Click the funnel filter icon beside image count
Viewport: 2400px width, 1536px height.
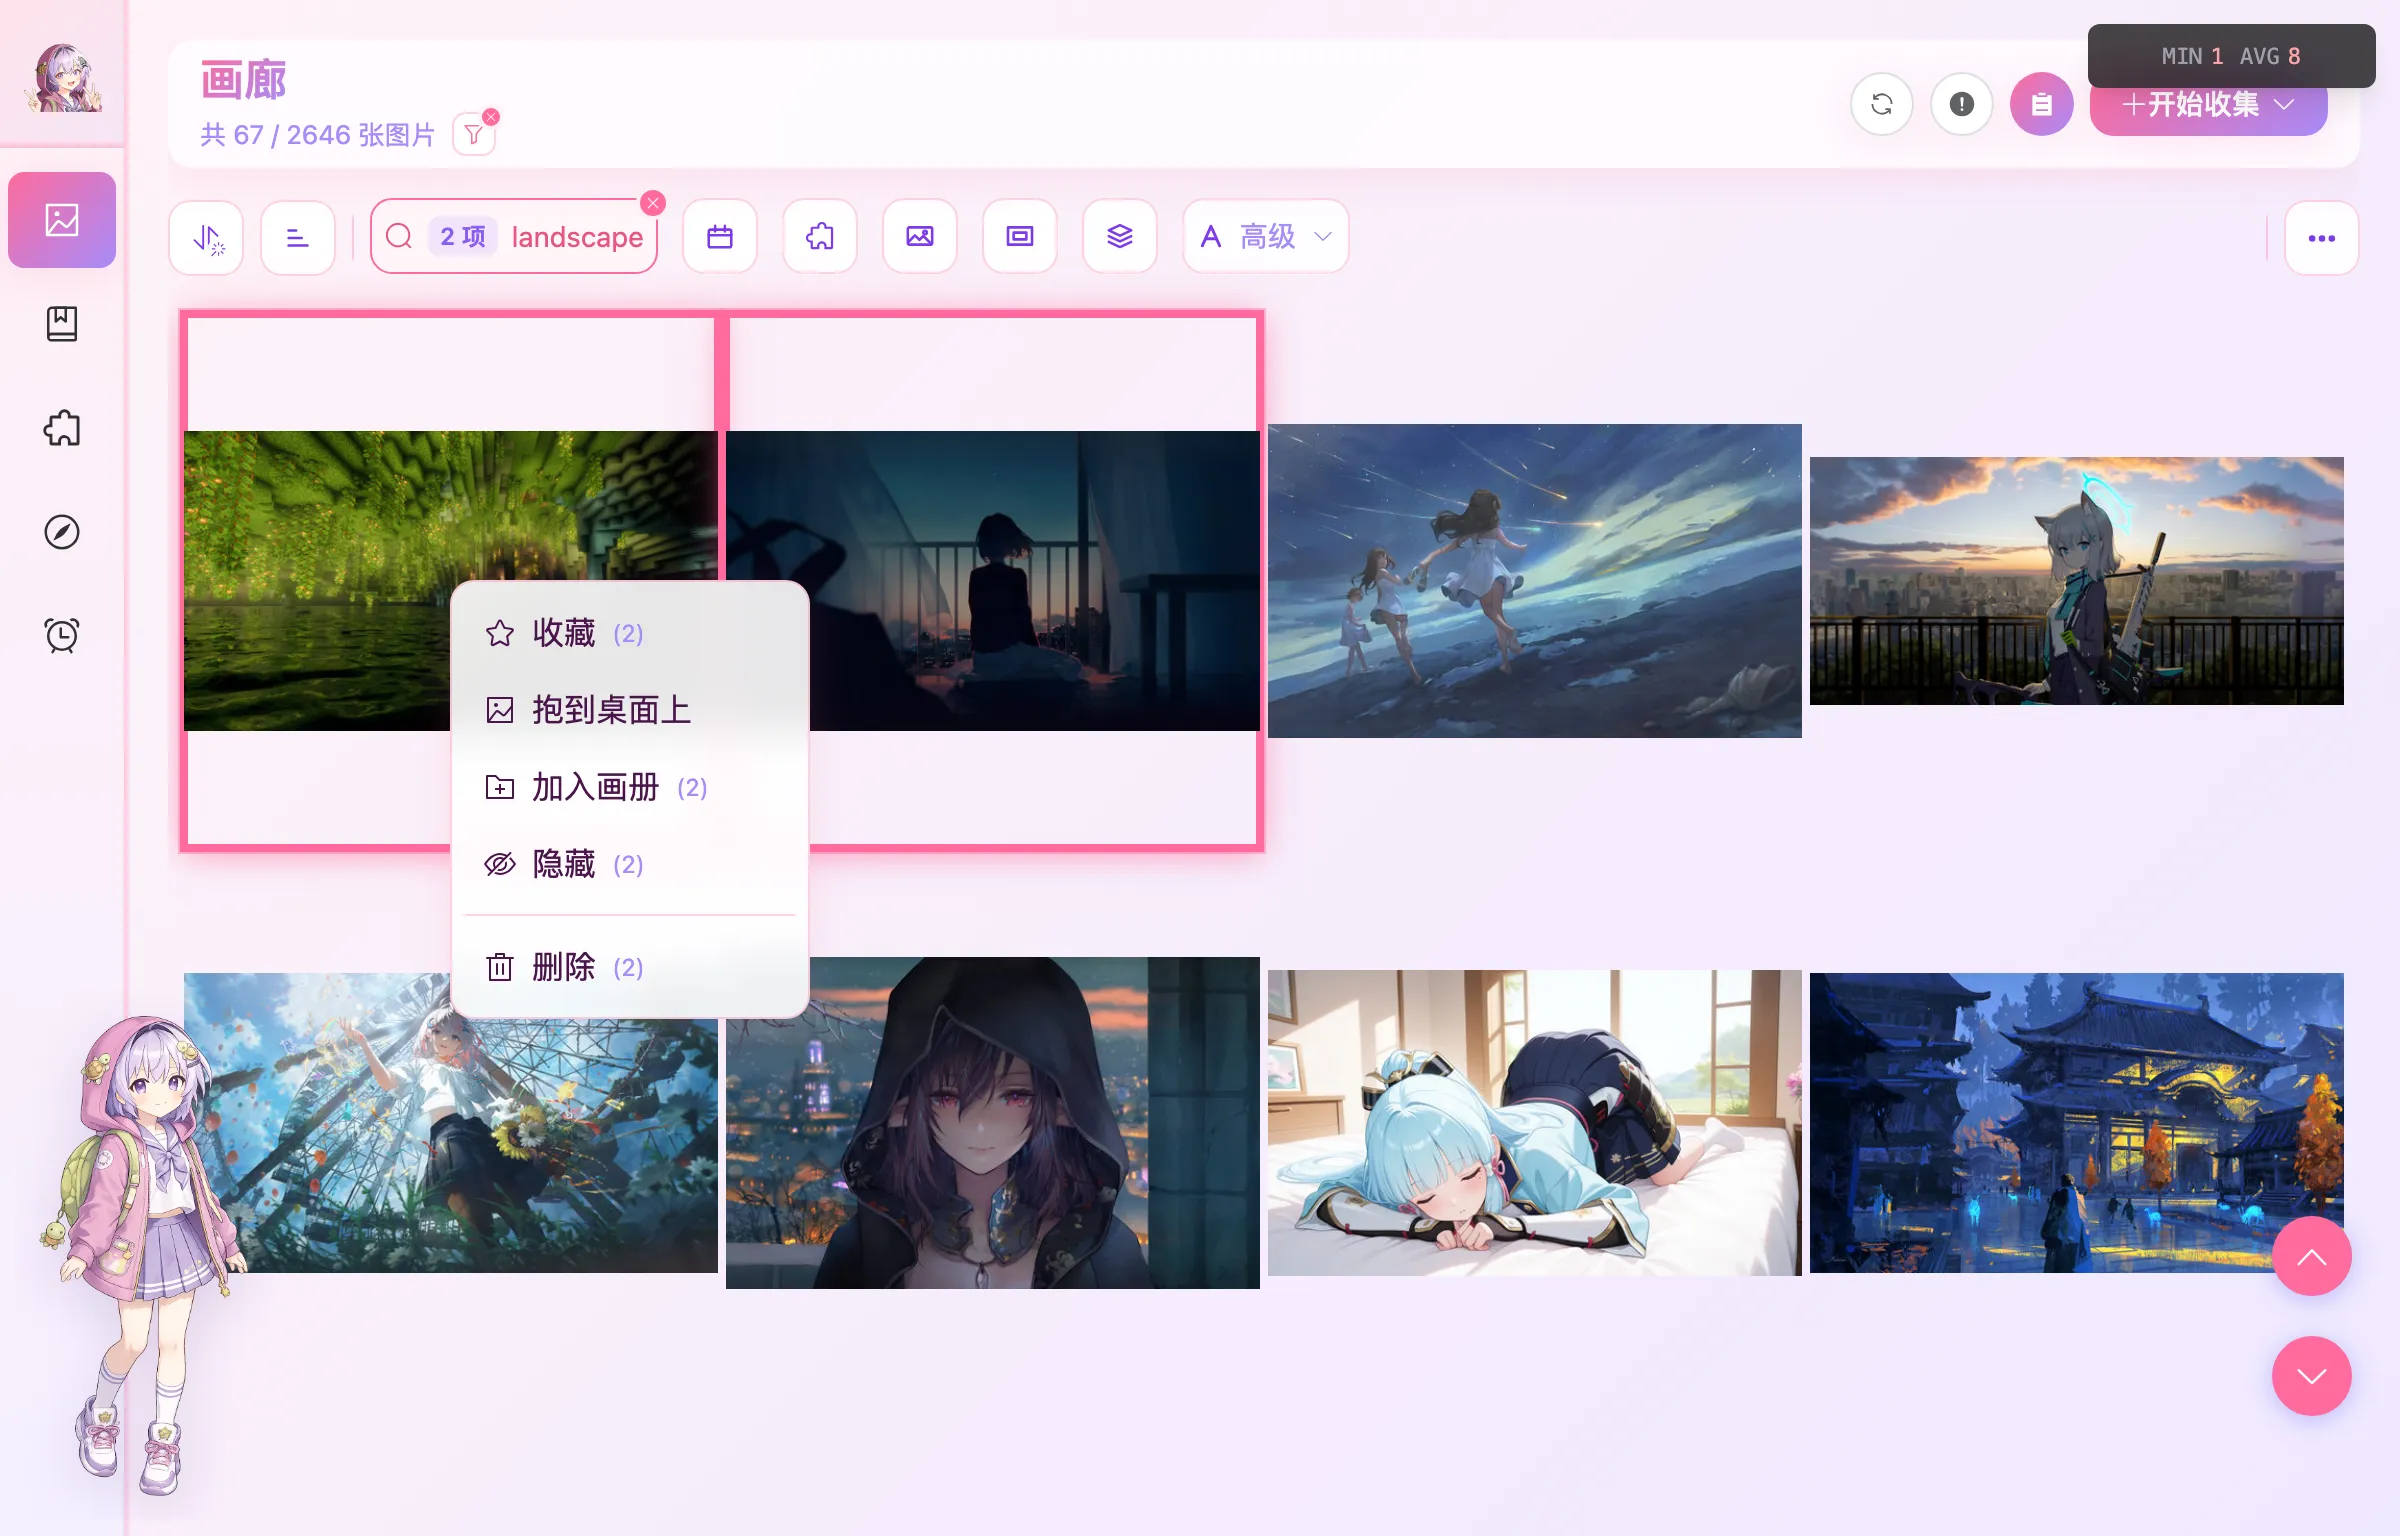(474, 135)
